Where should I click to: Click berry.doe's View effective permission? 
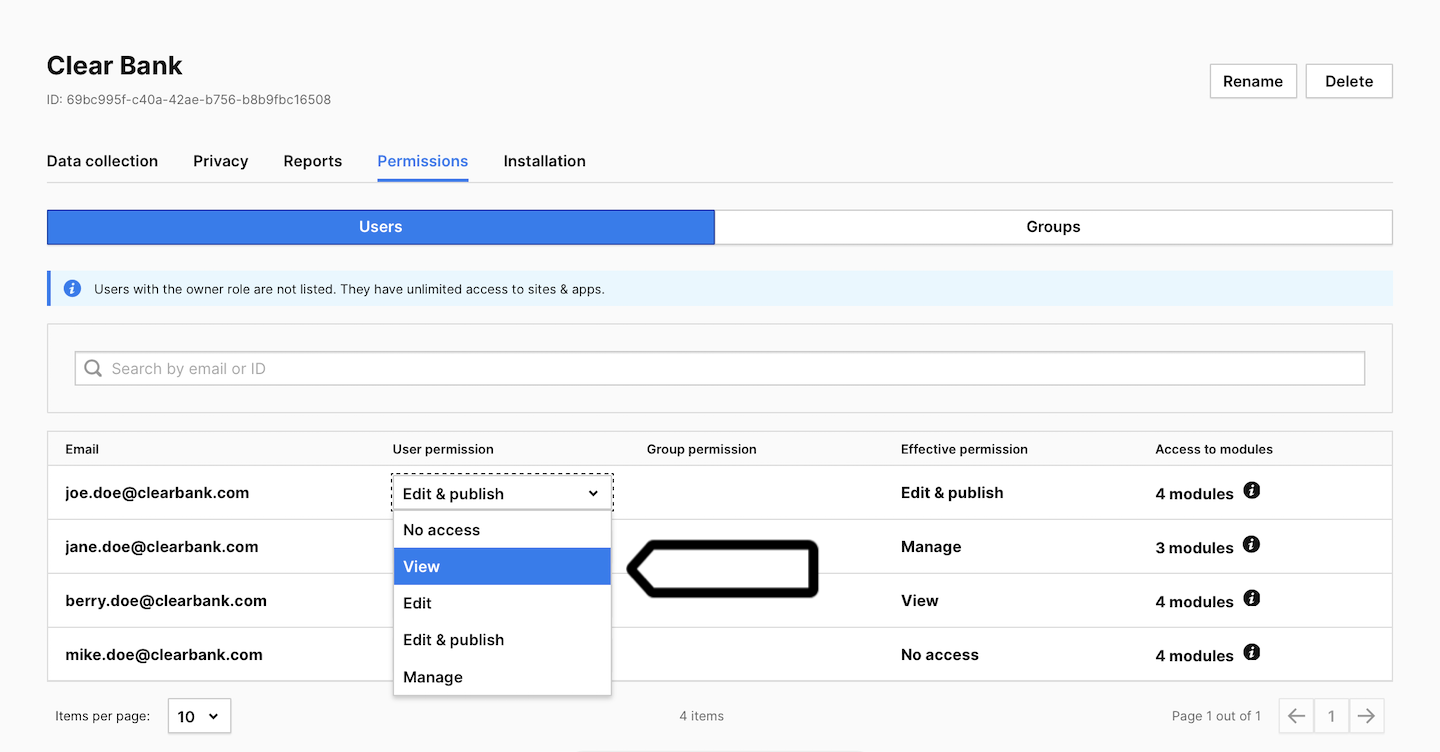point(920,601)
